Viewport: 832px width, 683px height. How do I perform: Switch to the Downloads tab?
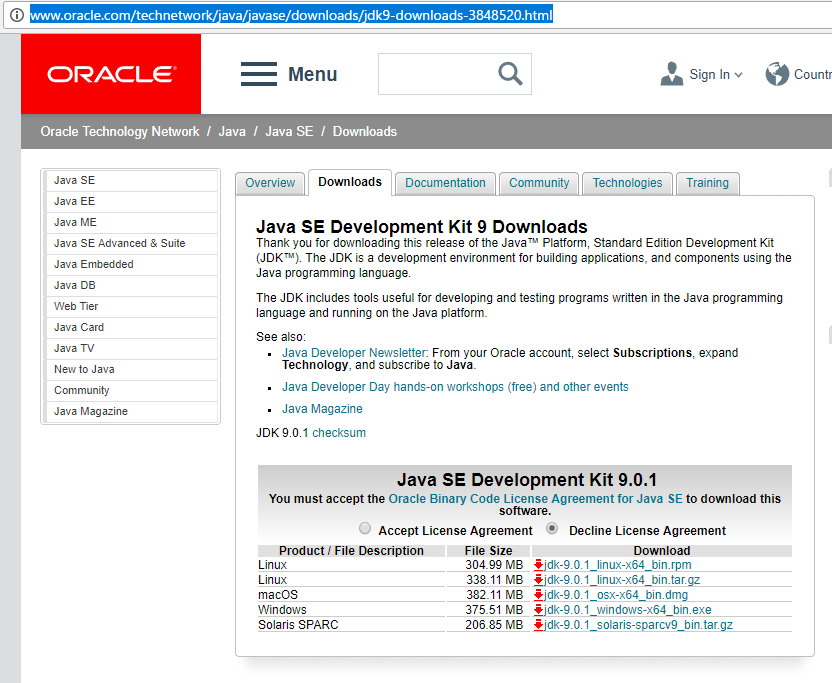[x=350, y=182]
